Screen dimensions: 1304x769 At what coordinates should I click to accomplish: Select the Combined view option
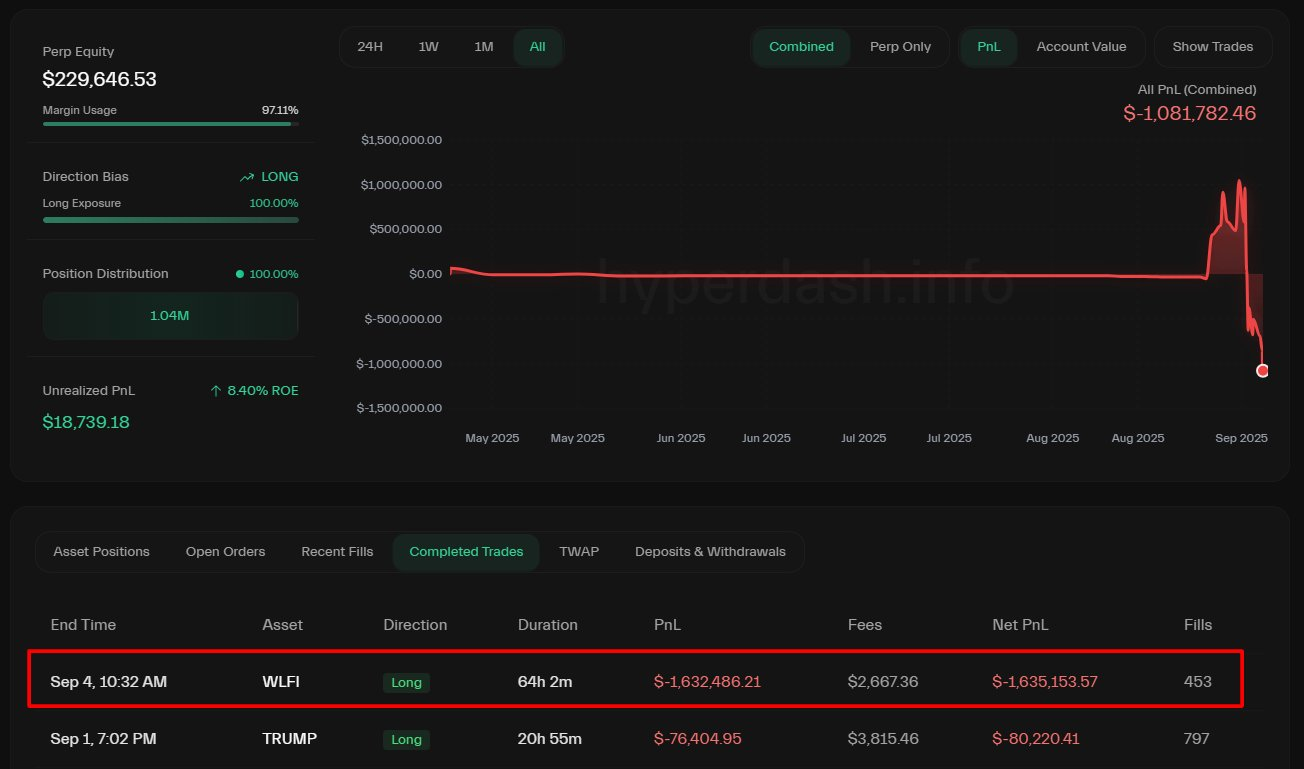[801, 47]
